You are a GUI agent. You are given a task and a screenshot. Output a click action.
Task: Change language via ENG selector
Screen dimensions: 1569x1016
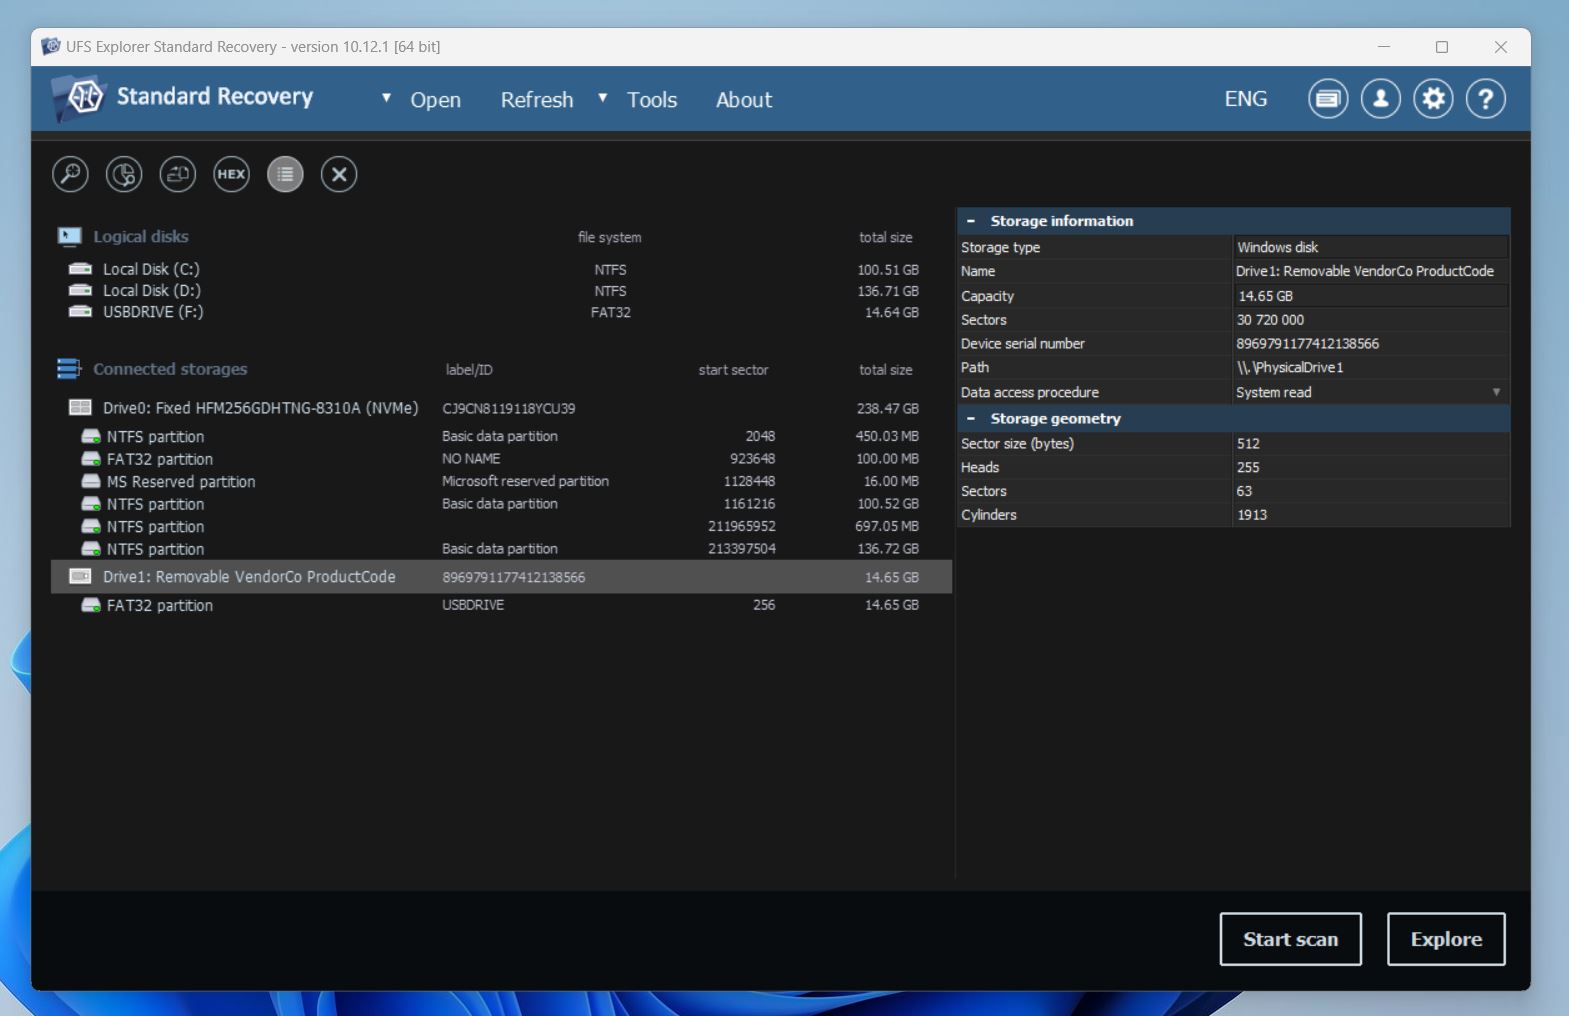(1246, 99)
